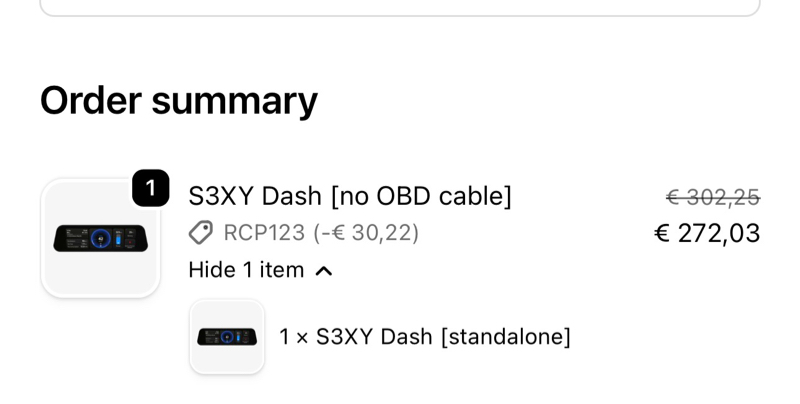Open the small S3XY Dash standalone thumbnail

coord(227,336)
